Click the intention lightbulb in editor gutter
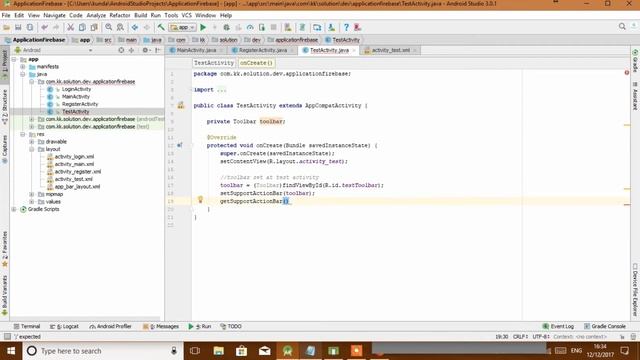Viewport: 640px width, 360px height. pyautogui.click(x=200, y=199)
